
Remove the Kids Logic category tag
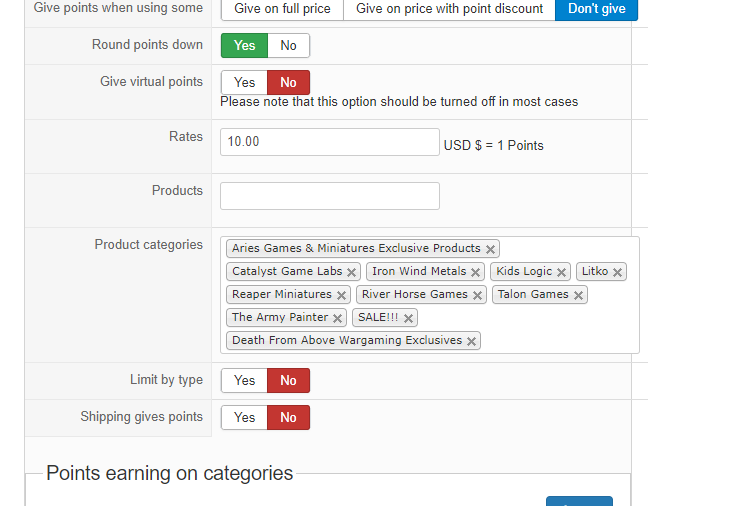pos(562,272)
